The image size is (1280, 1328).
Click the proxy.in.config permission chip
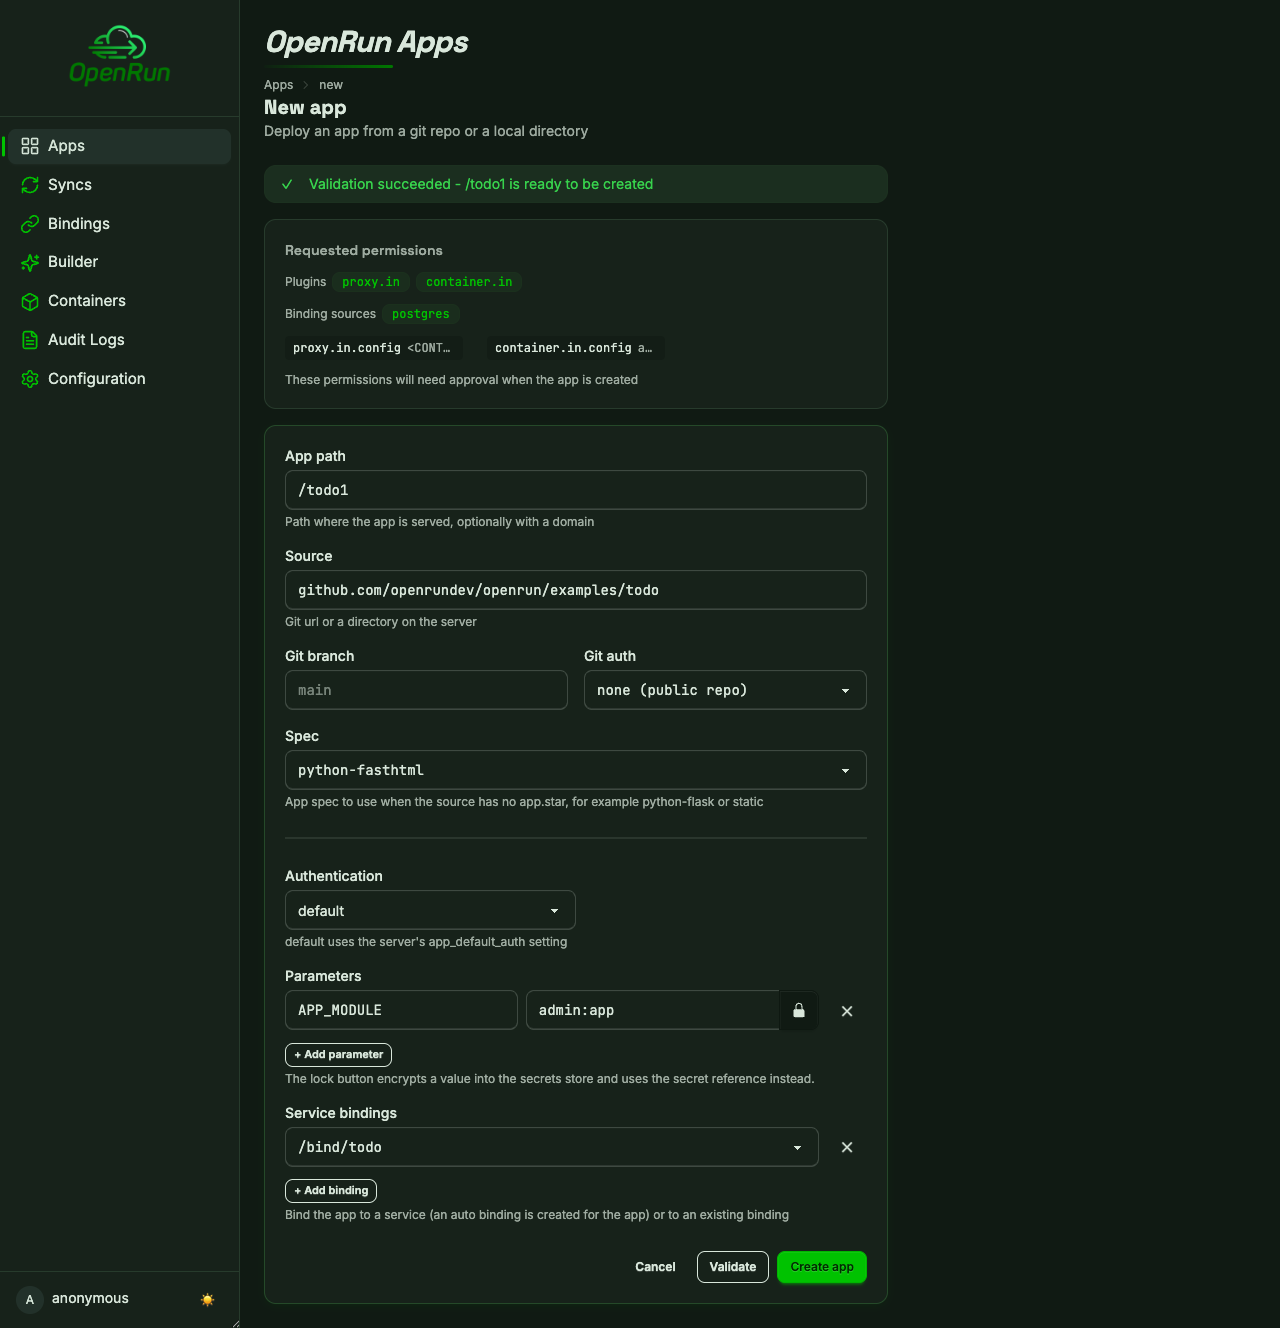coord(372,348)
